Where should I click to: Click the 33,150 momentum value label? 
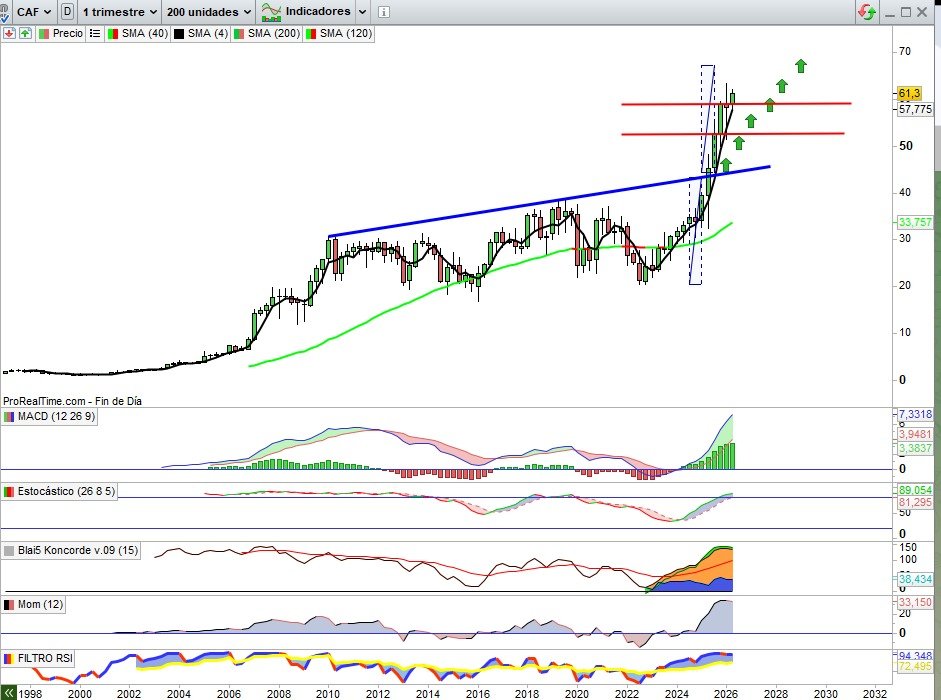[915, 602]
